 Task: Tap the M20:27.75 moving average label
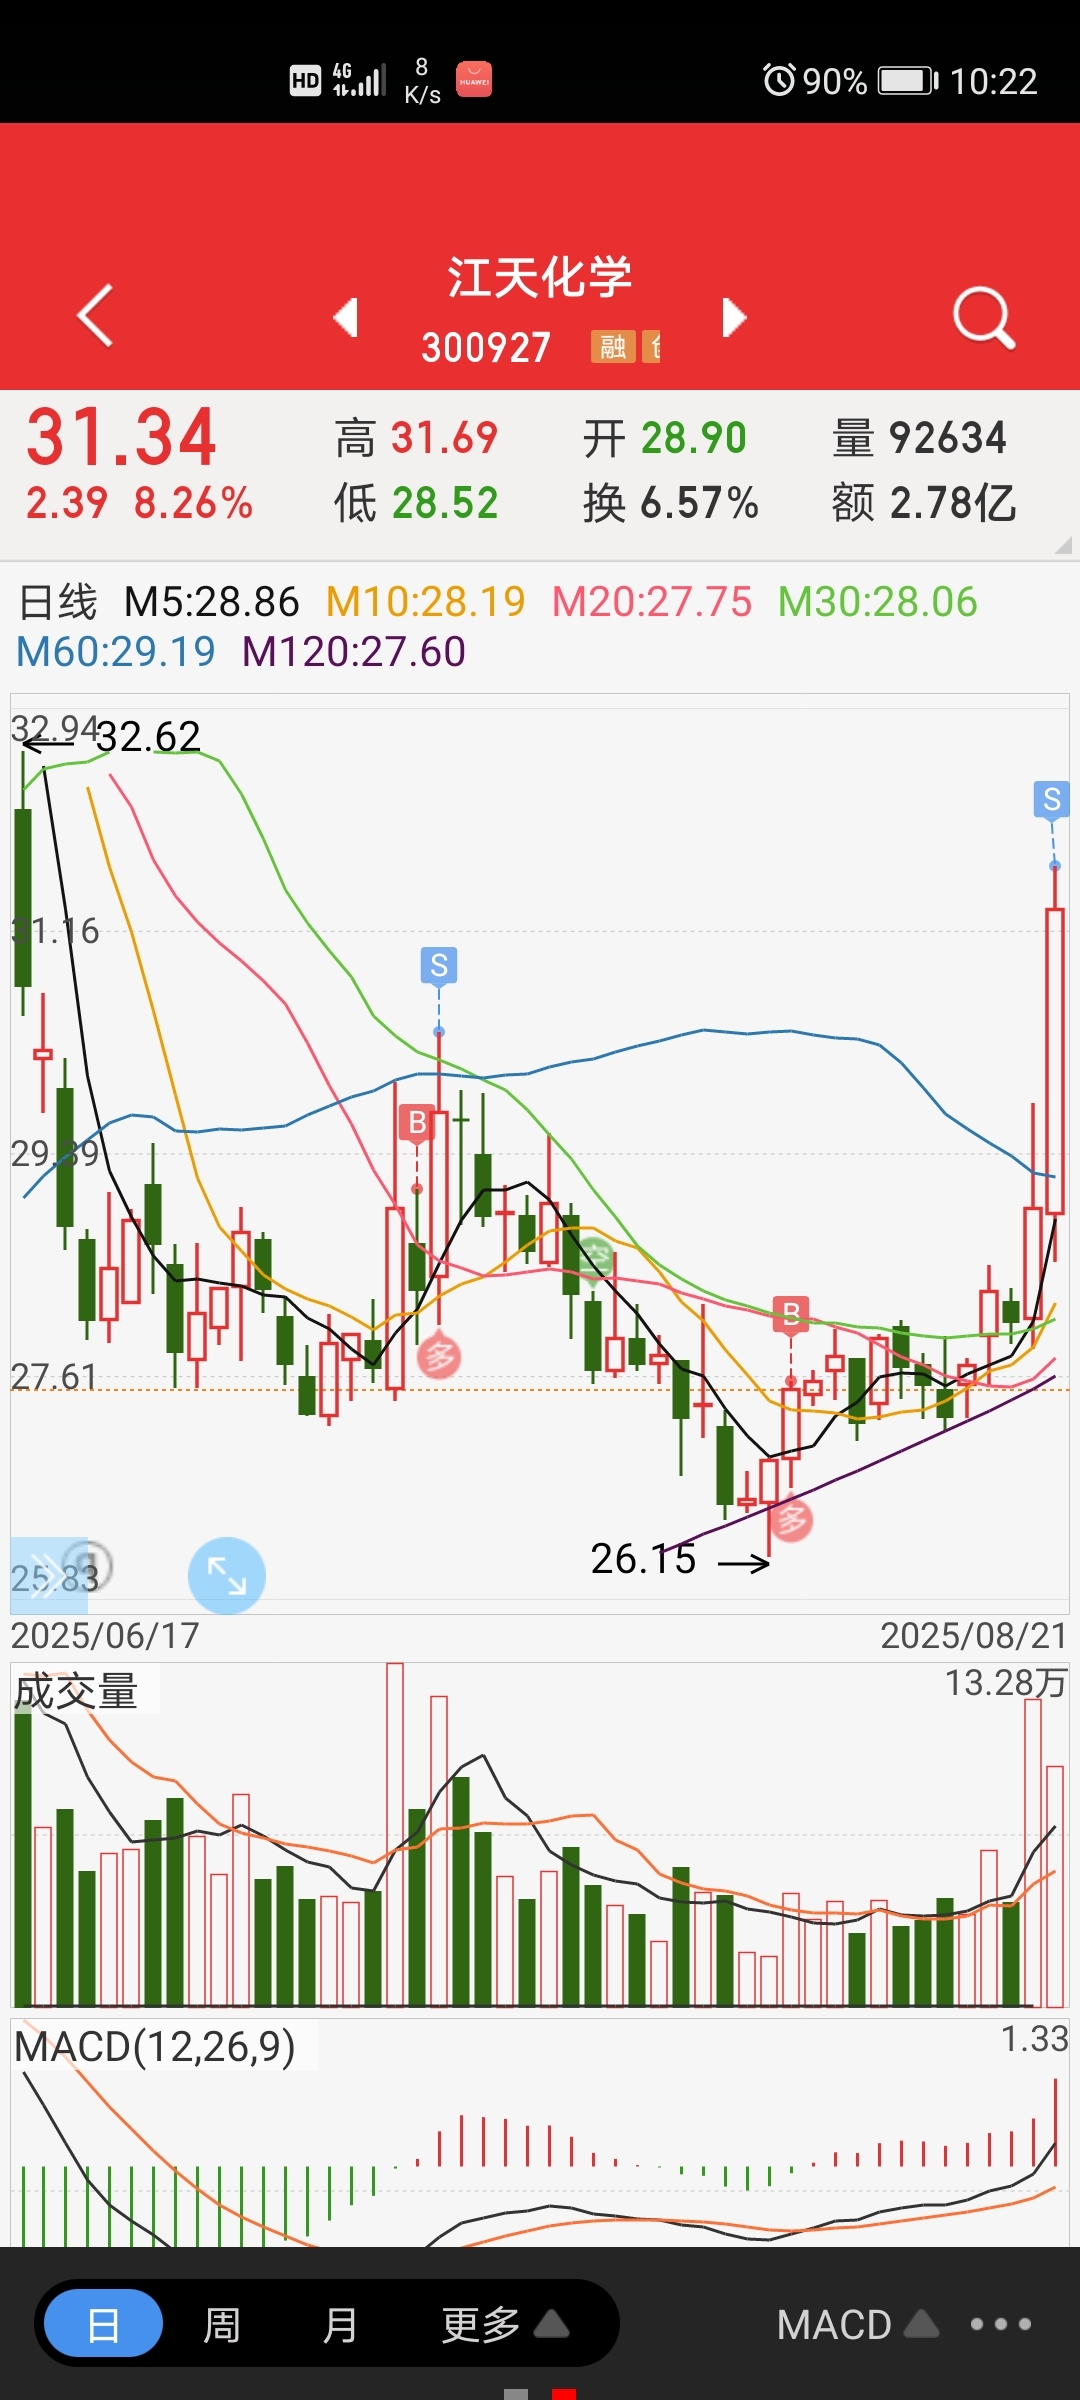(652, 602)
